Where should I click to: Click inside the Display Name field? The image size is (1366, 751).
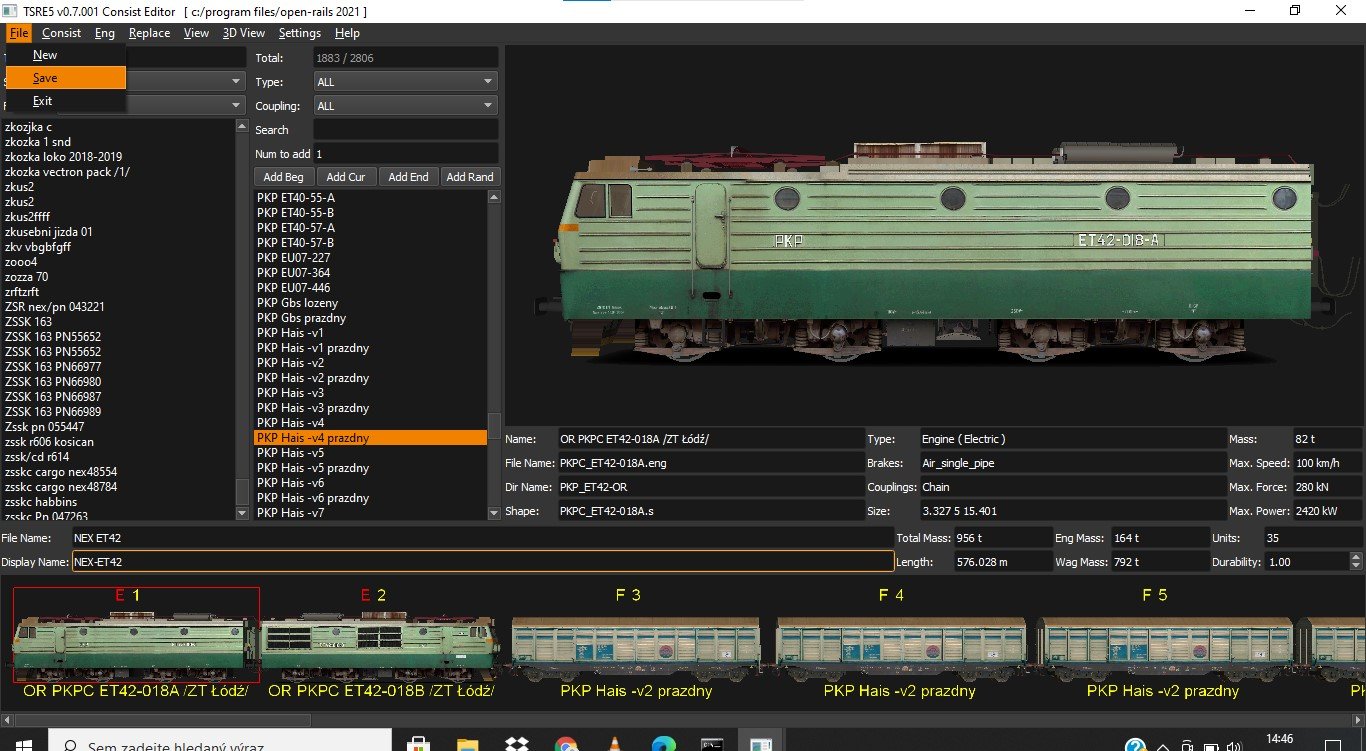pos(480,561)
